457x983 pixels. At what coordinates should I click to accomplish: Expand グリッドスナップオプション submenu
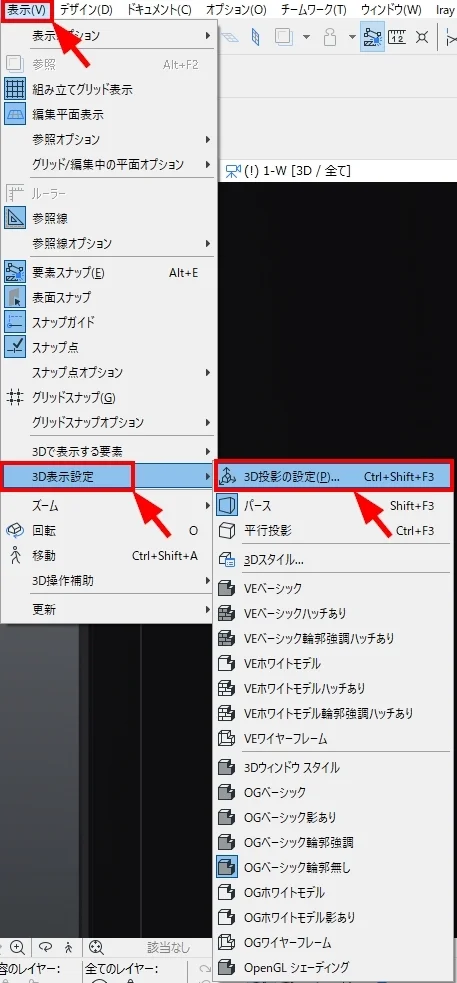109,422
